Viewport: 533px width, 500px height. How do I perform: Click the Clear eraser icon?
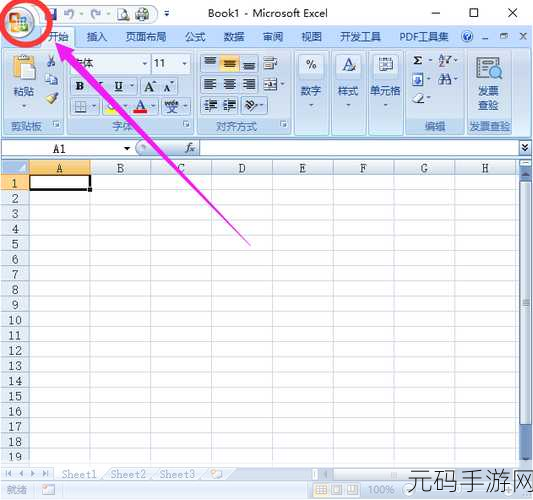(418, 99)
